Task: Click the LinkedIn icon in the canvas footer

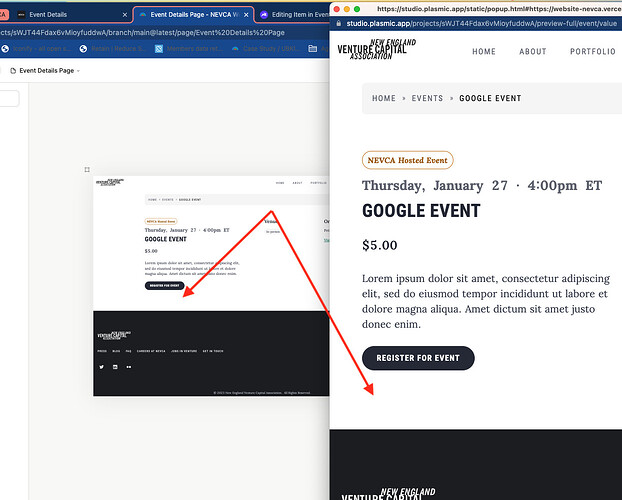Action: pos(115,367)
